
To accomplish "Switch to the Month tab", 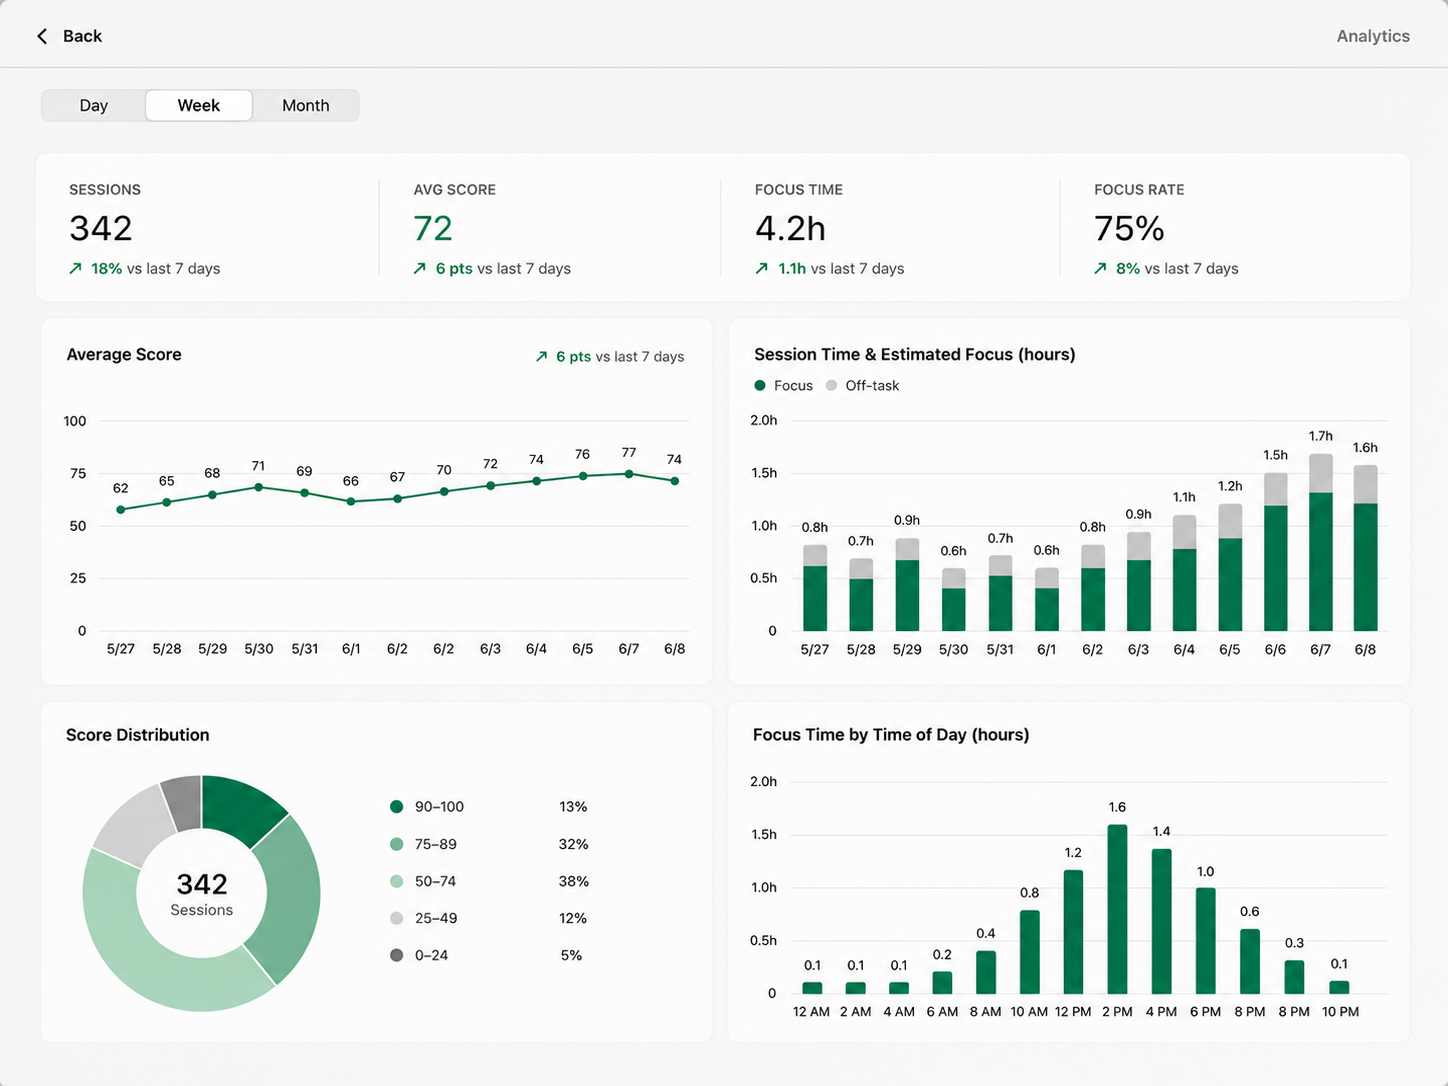I will tap(306, 105).
